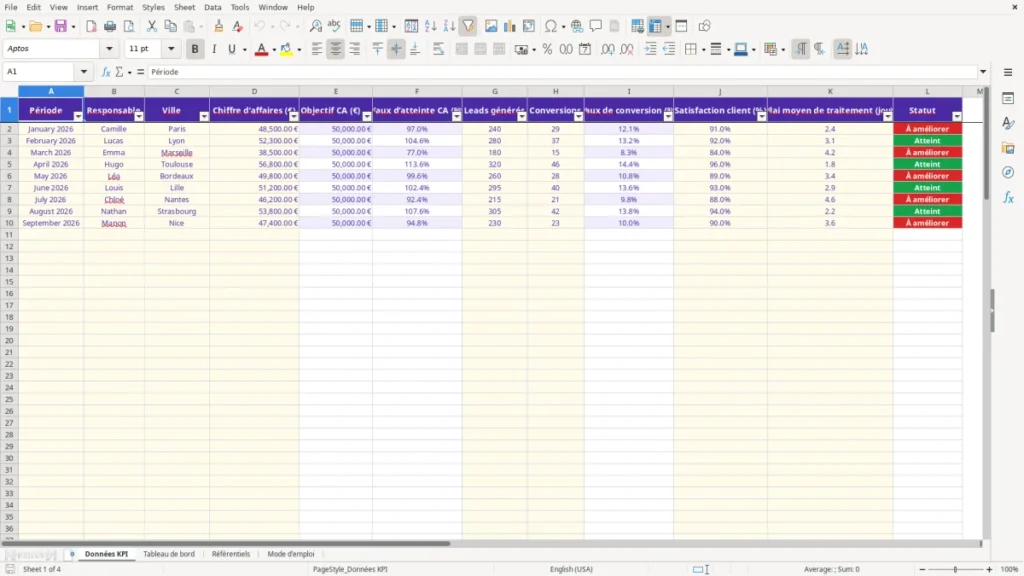Open the sidebar Gallery icon
The width and height of the screenshot is (1024, 576).
1008,148
